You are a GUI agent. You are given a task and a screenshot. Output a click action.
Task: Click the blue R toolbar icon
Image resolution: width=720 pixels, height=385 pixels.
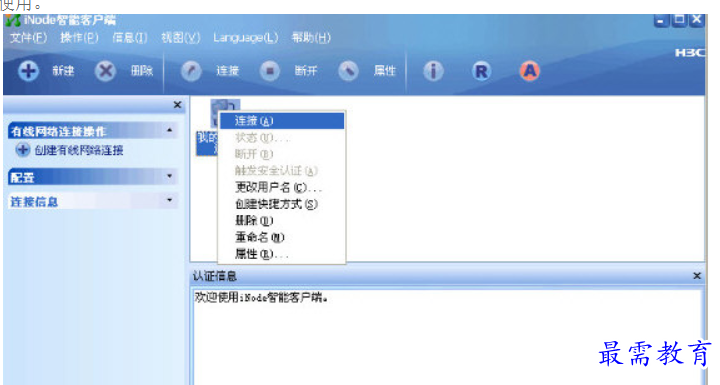(x=481, y=71)
